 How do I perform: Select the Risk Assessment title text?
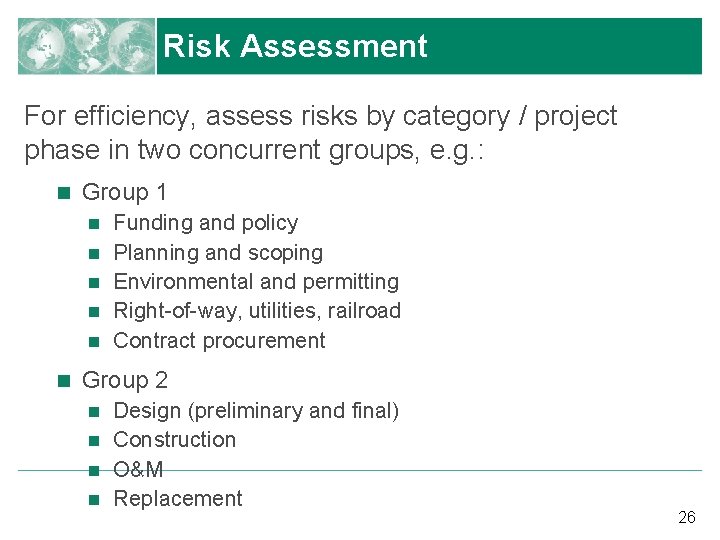(x=295, y=46)
